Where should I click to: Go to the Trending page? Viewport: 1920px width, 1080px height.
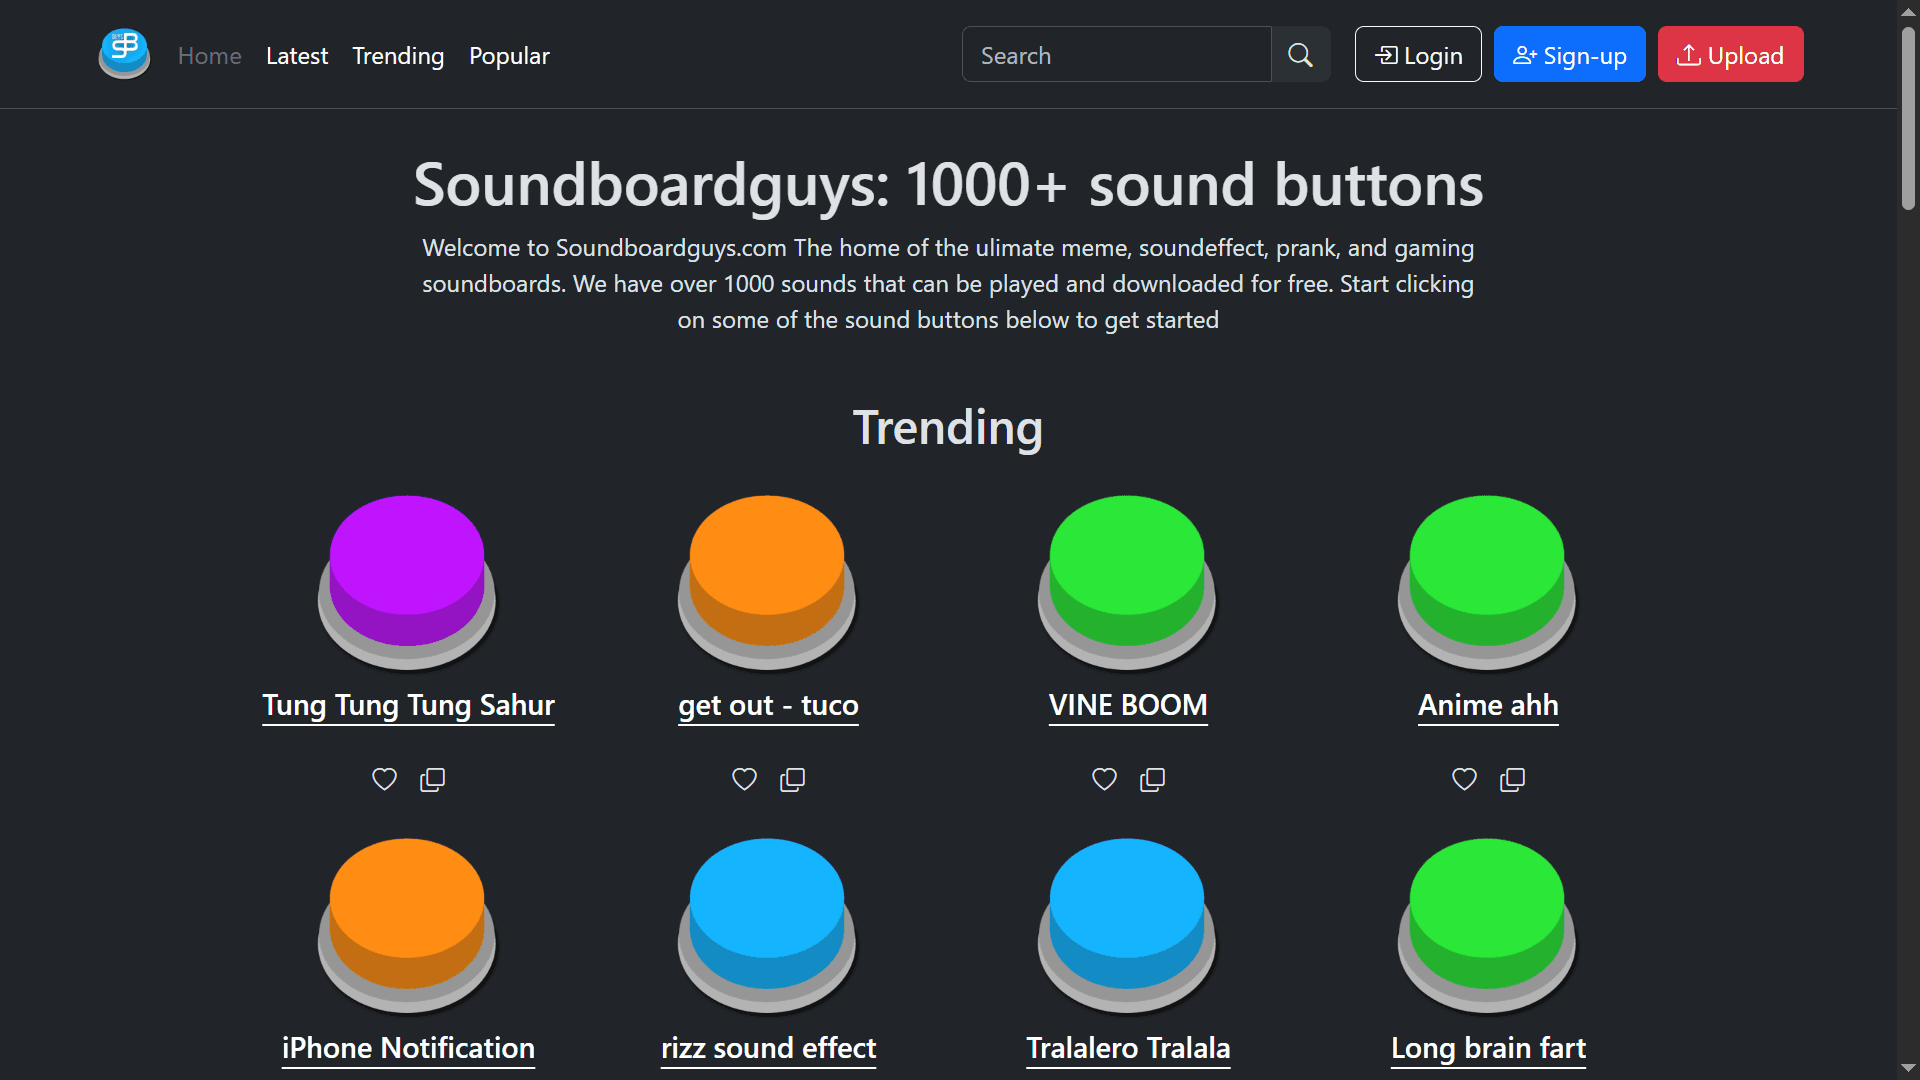click(398, 56)
